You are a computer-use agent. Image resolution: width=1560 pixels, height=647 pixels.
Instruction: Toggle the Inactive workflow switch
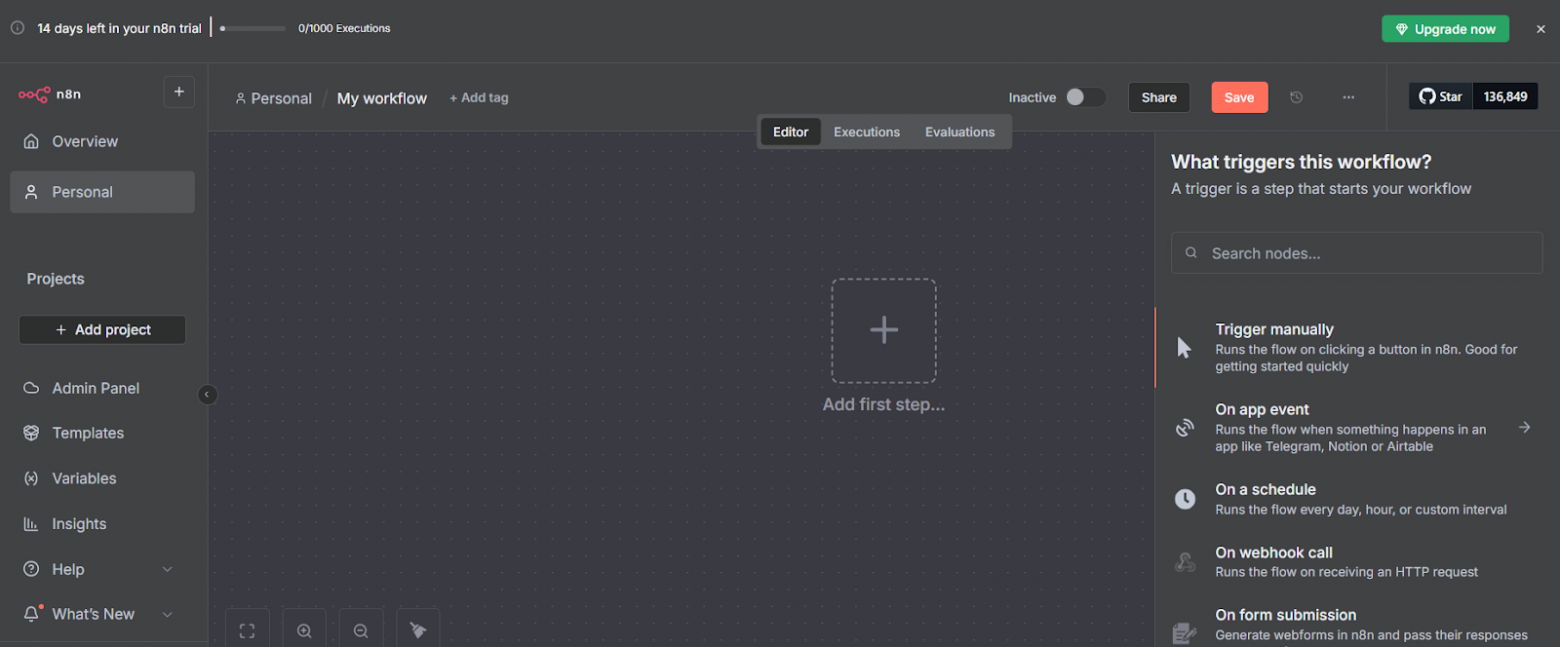pyautogui.click(x=1085, y=97)
